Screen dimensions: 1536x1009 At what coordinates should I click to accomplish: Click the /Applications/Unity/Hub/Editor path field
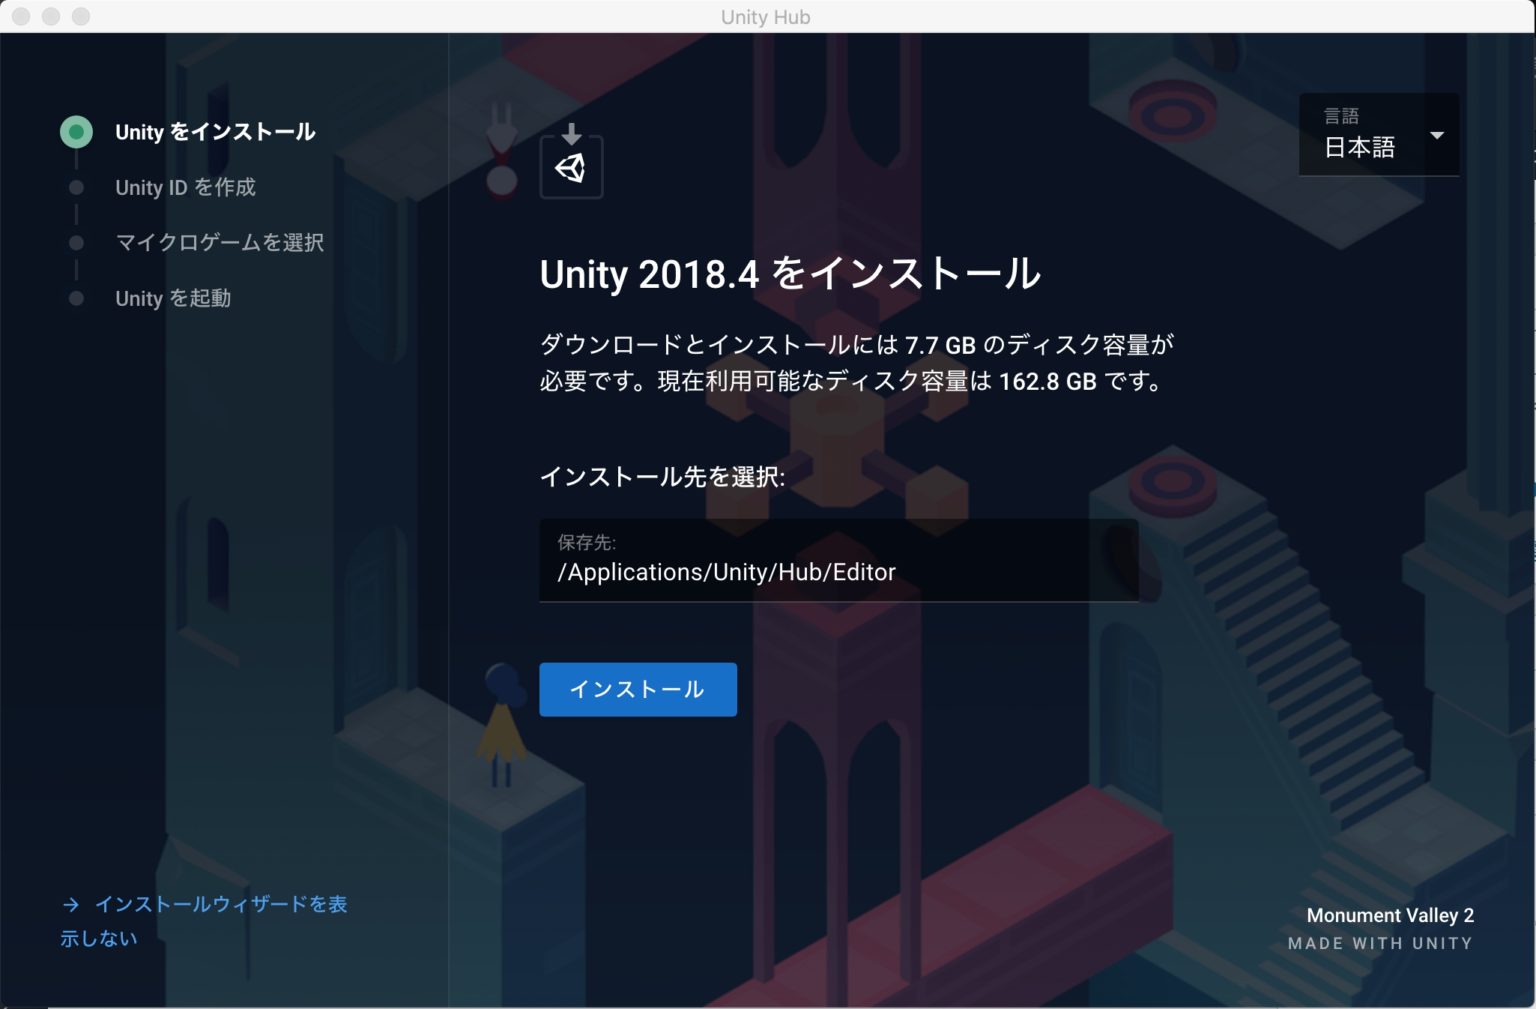(838, 571)
